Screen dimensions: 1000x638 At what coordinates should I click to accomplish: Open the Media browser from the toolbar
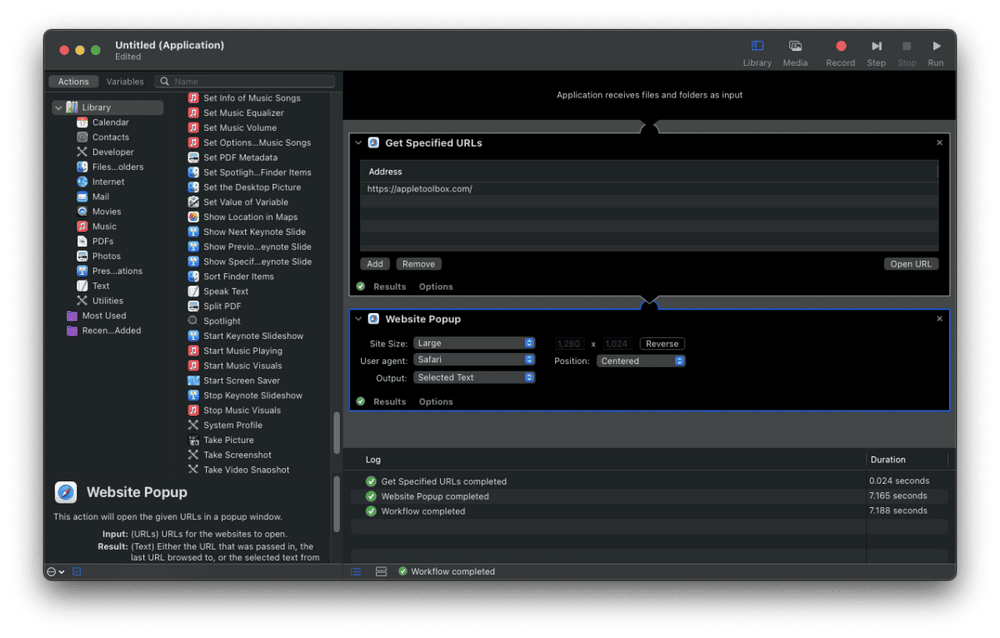coord(795,46)
